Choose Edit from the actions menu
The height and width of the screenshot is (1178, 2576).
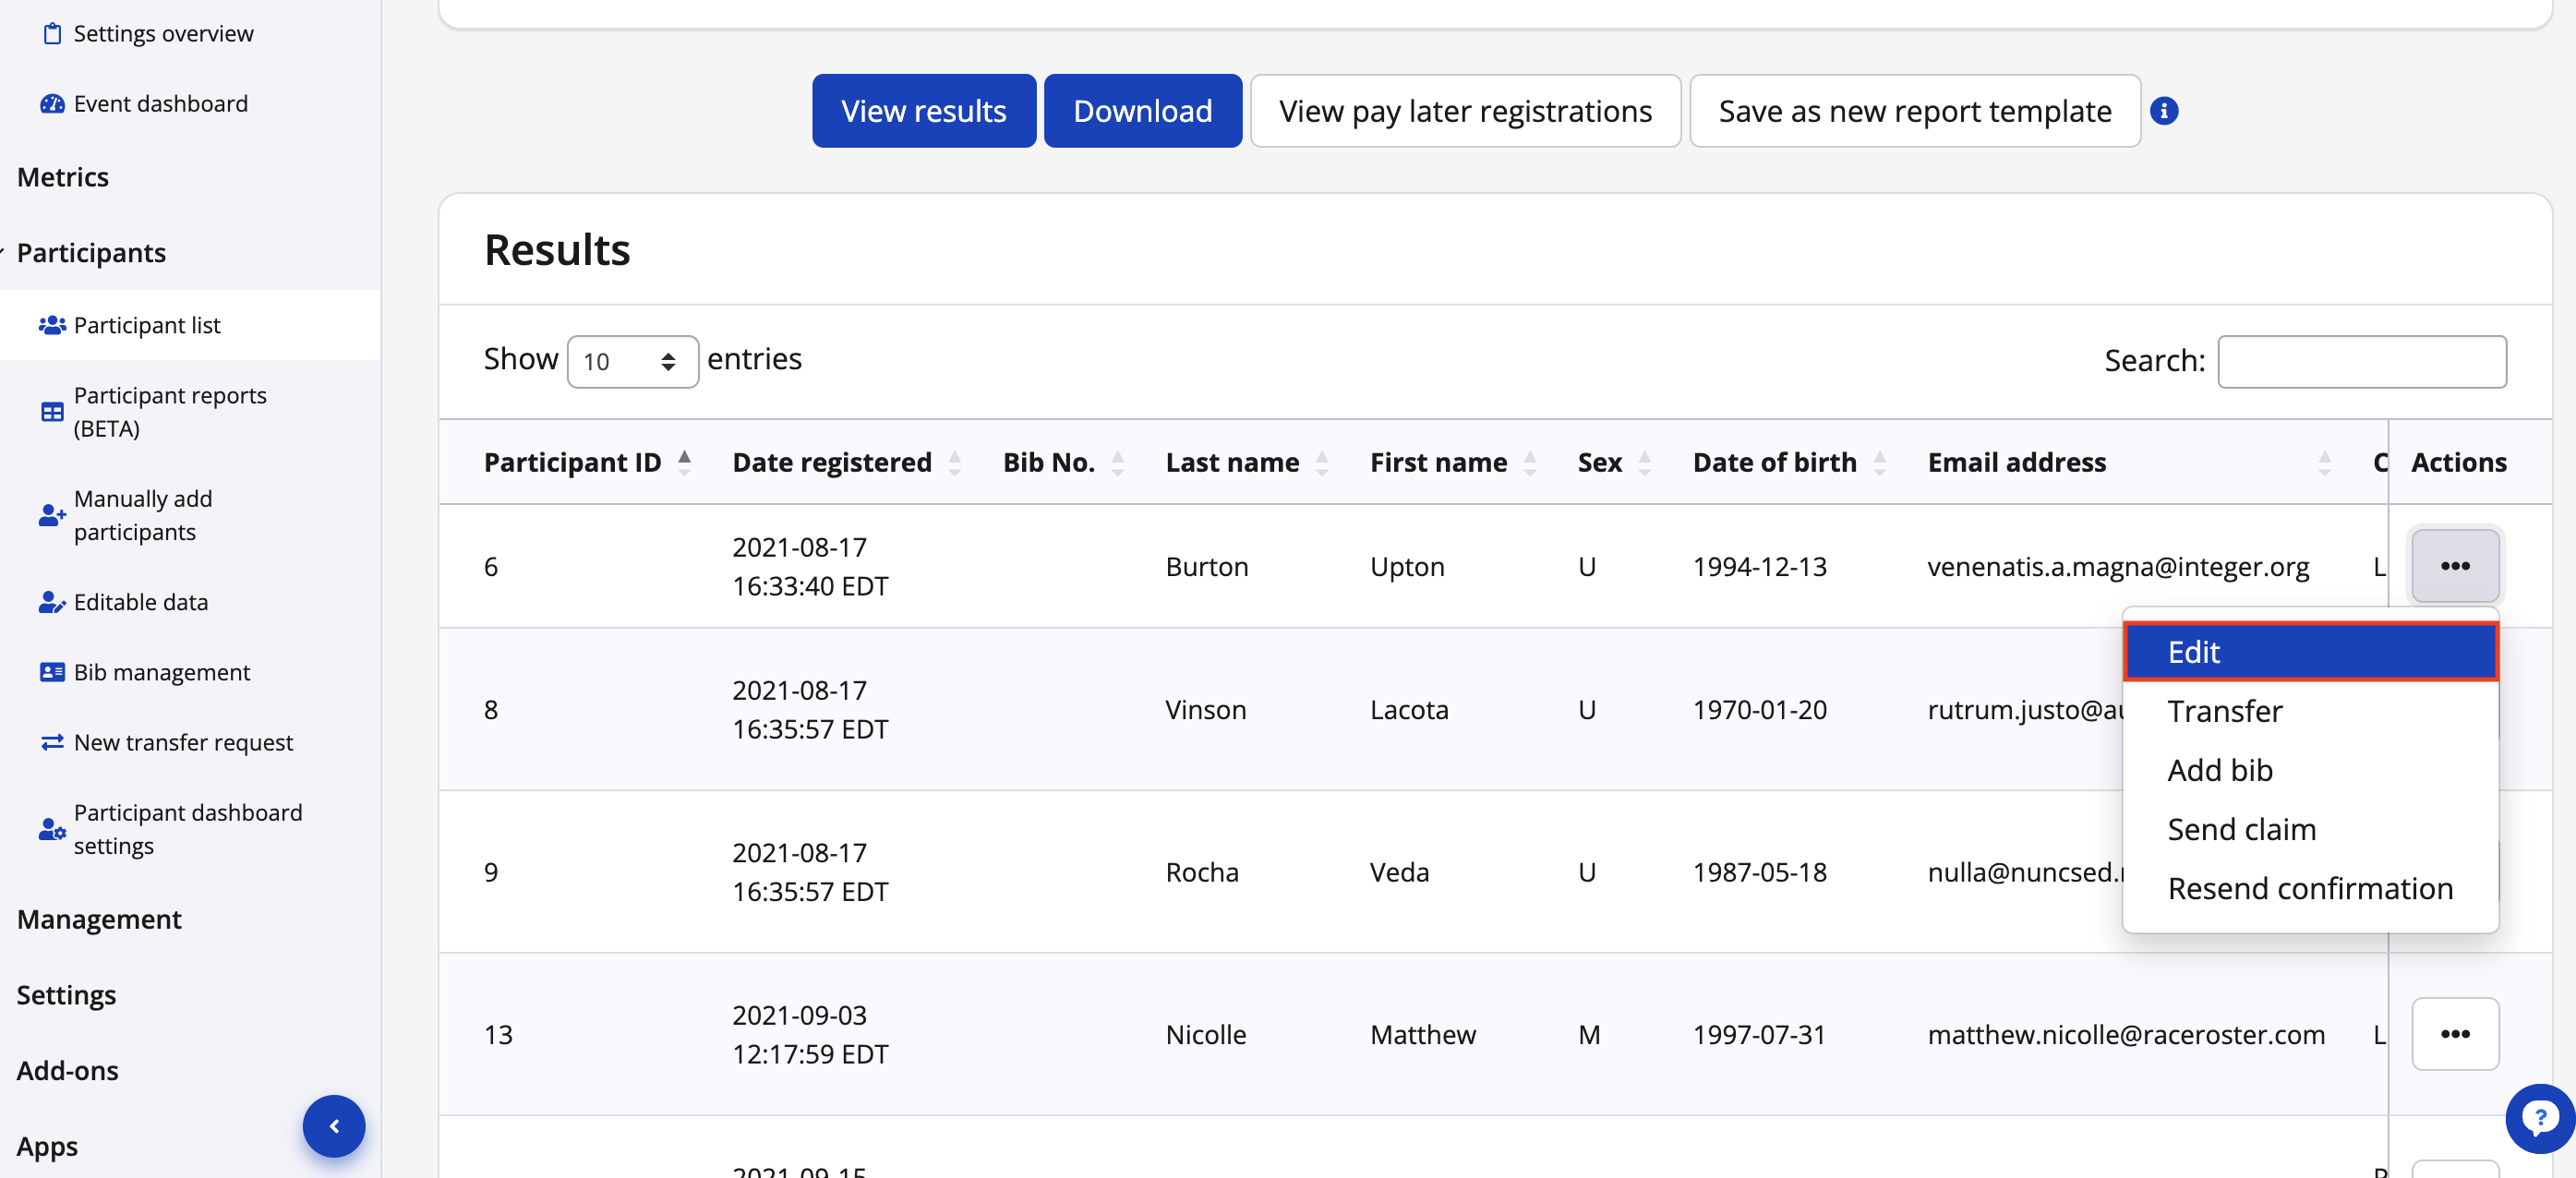[x=2310, y=652]
